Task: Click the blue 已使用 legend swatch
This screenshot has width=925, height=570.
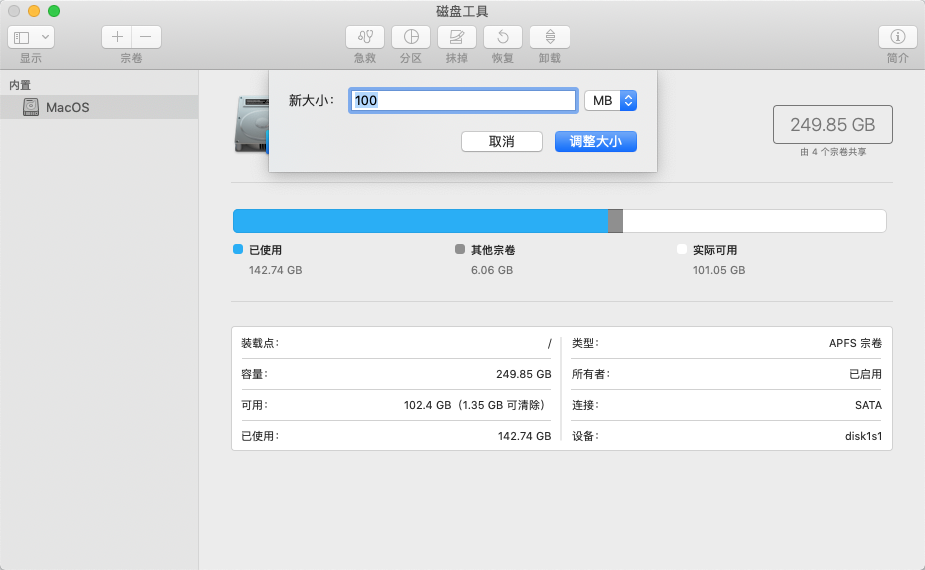Action: tap(238, 249)
